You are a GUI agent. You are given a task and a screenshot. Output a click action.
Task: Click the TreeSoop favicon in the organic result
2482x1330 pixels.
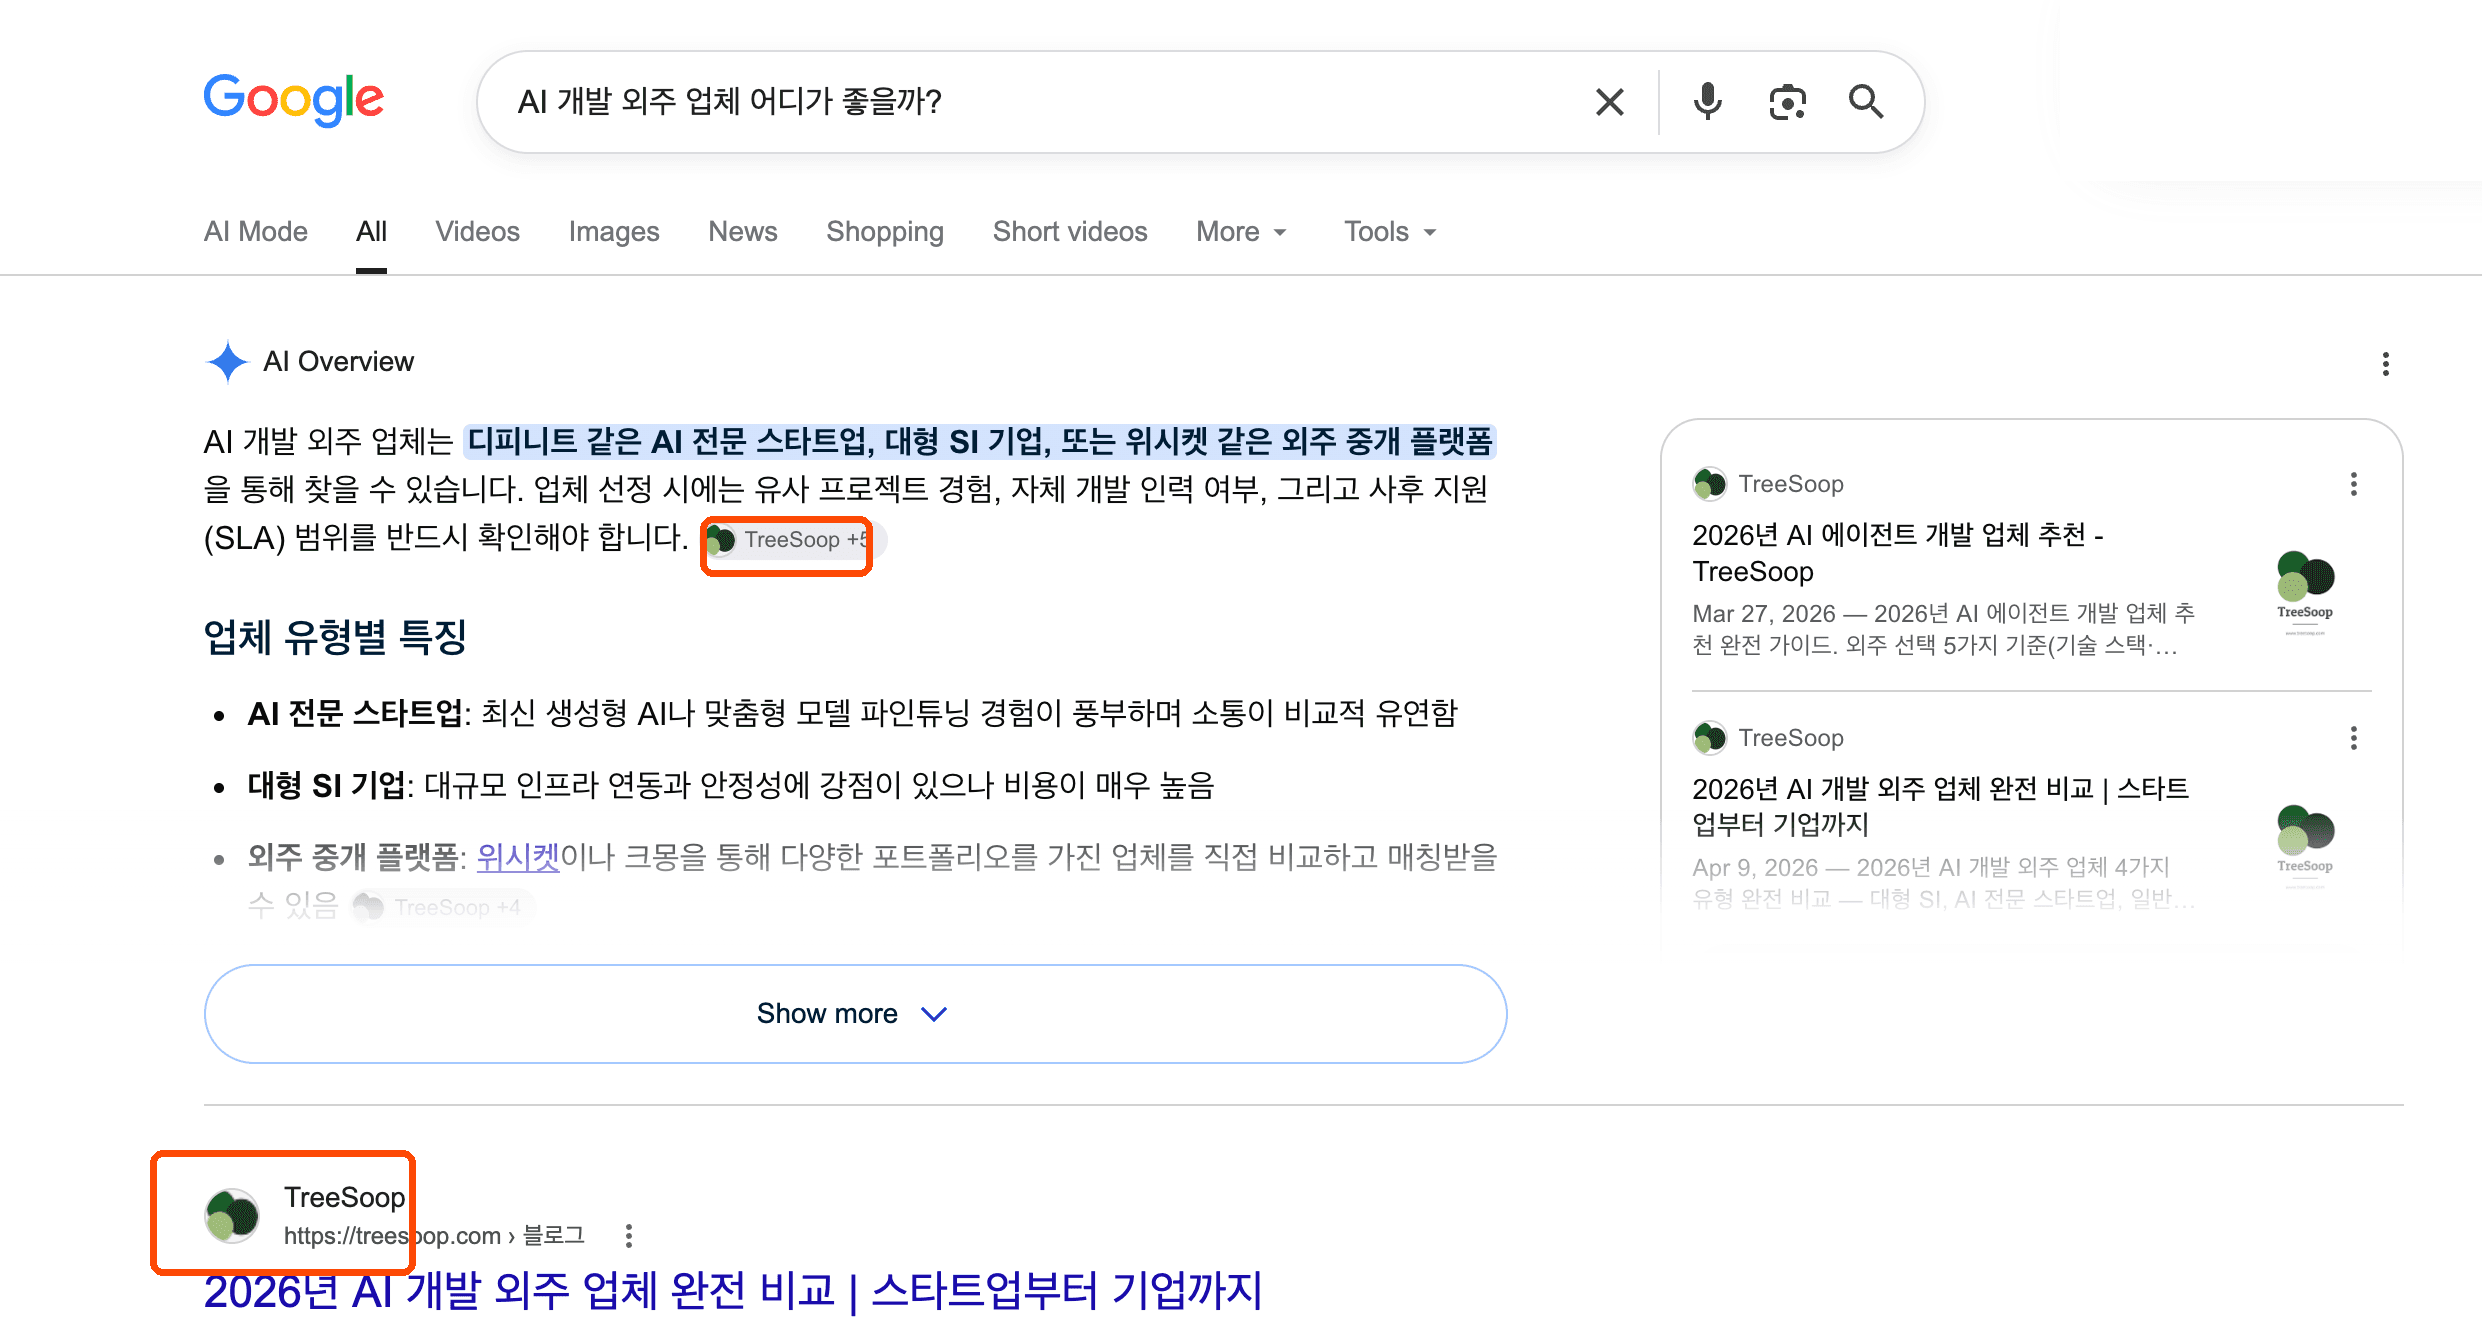click(x=232, y=1216)
